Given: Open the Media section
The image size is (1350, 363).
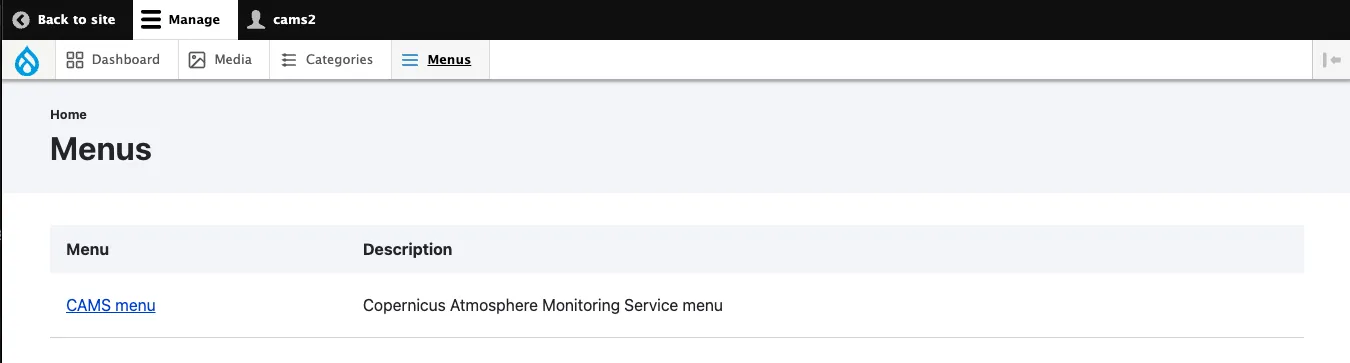Looking at the screenshot, I should (x=224, y=60).
